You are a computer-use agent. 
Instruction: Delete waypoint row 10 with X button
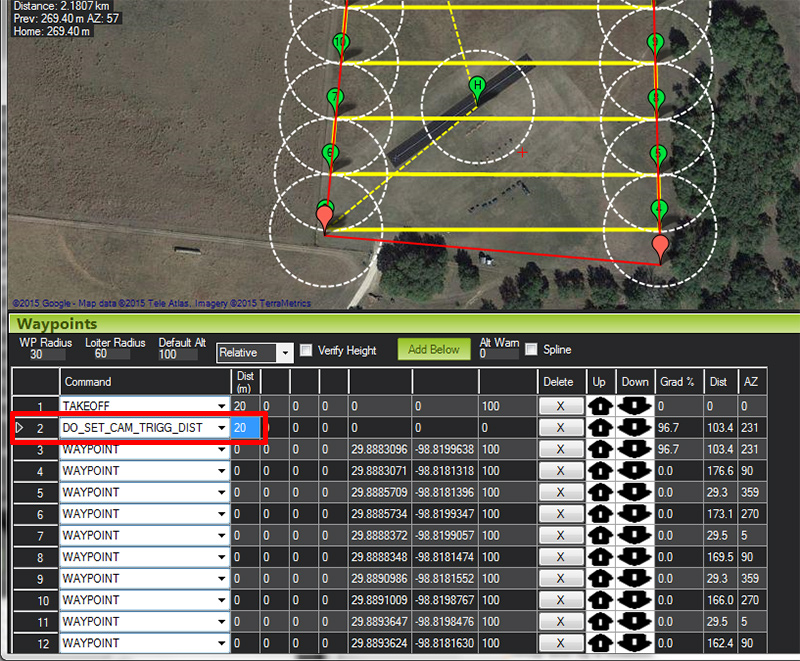[x=559, y=600]
